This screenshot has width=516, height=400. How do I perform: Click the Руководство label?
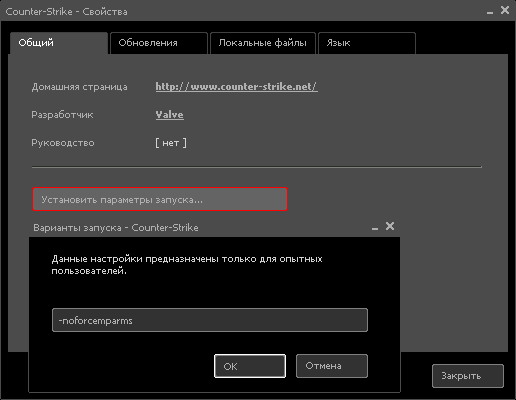(63, 143)
